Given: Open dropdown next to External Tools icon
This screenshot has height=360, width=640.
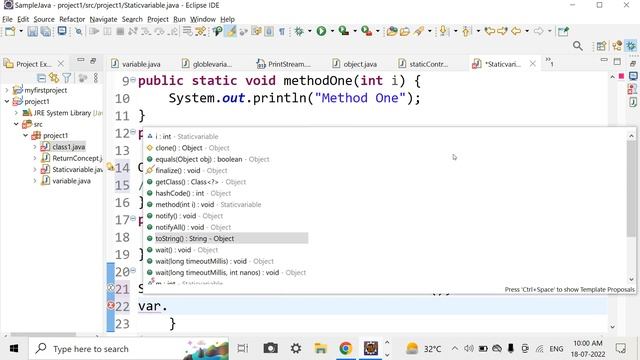Looking at the screenshot, I should coord(378,31).
